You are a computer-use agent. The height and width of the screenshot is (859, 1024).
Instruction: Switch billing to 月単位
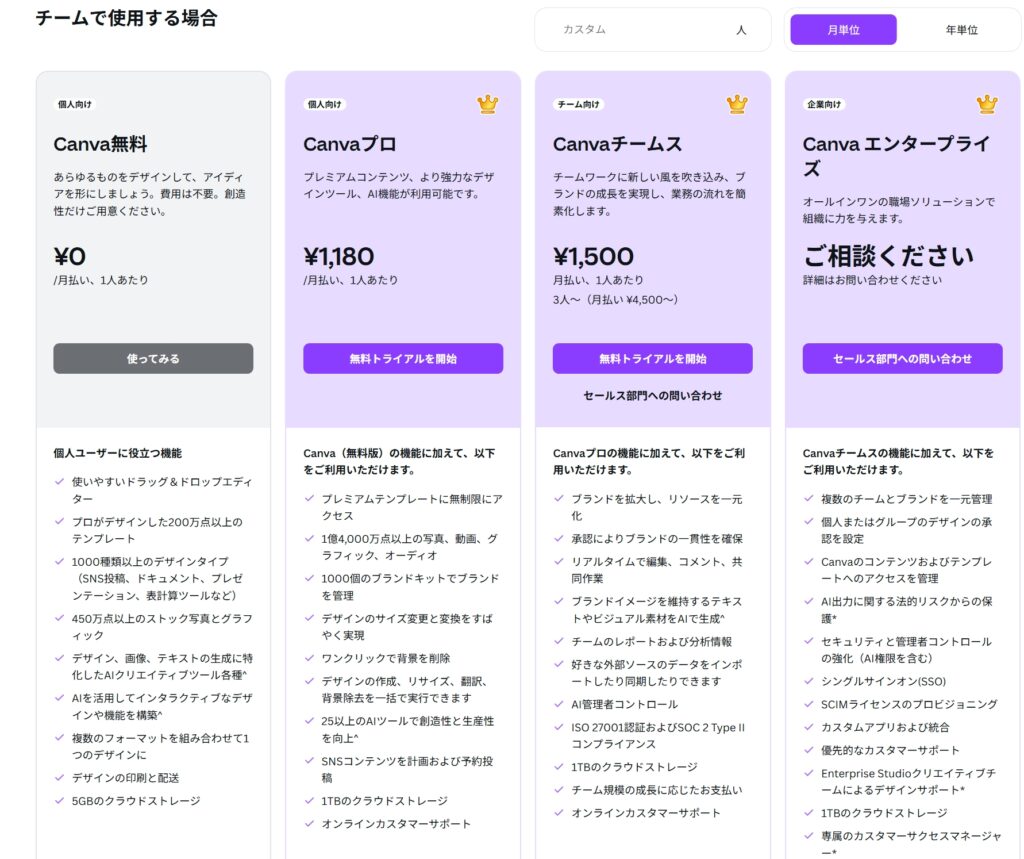click(843, 30)
